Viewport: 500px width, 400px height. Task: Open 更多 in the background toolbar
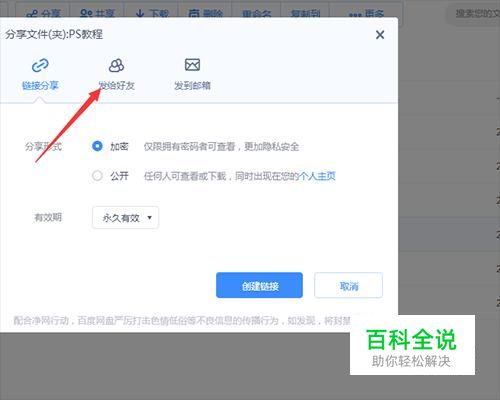pos(366,13)
